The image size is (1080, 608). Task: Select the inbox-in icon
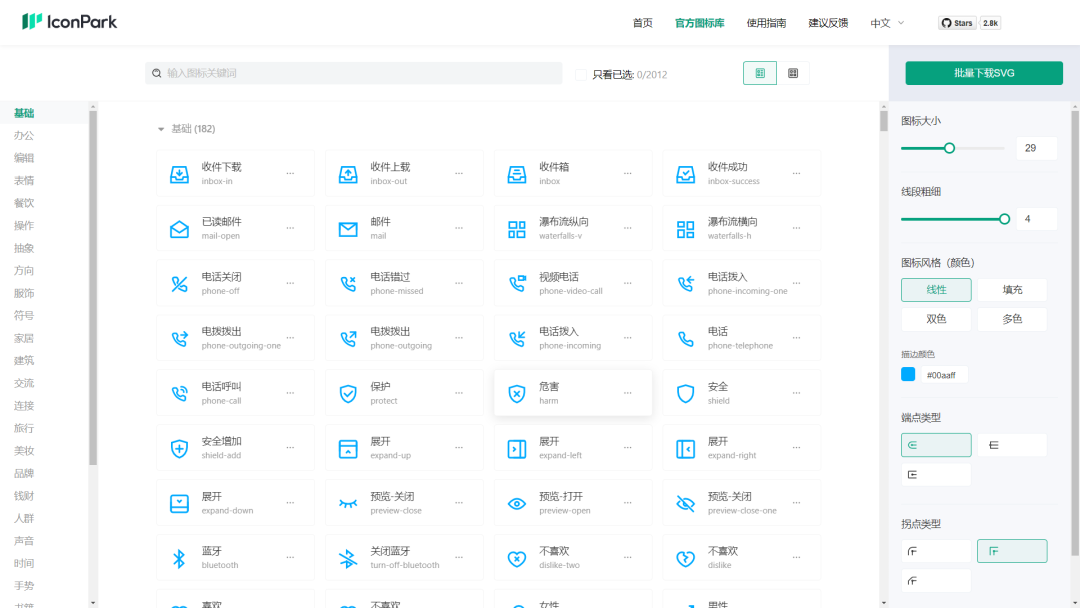pyautogui.click(x=179, y=174)
